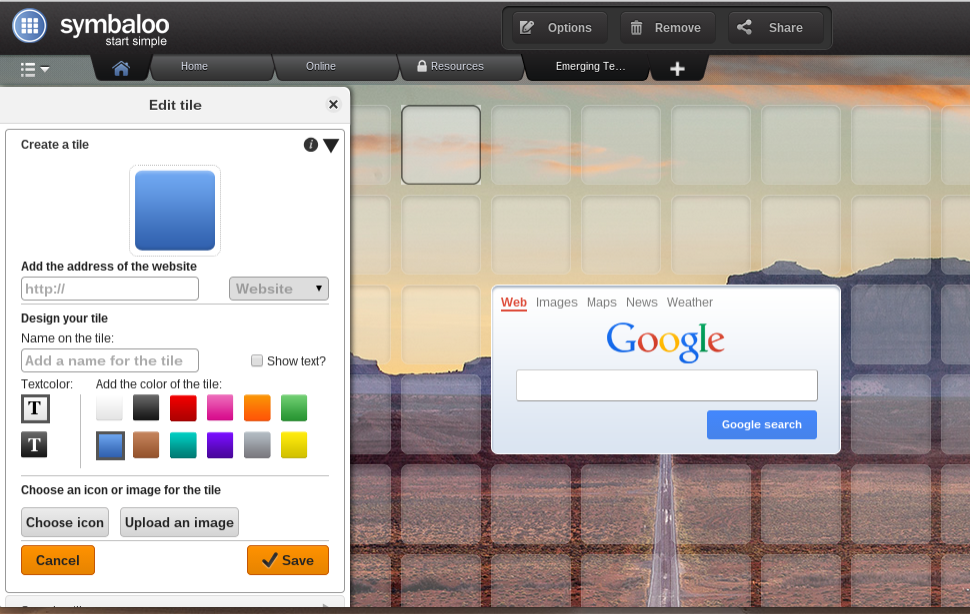970x614 pixels.
Task: Pick the brown tile color
Action: coord(146,445)
